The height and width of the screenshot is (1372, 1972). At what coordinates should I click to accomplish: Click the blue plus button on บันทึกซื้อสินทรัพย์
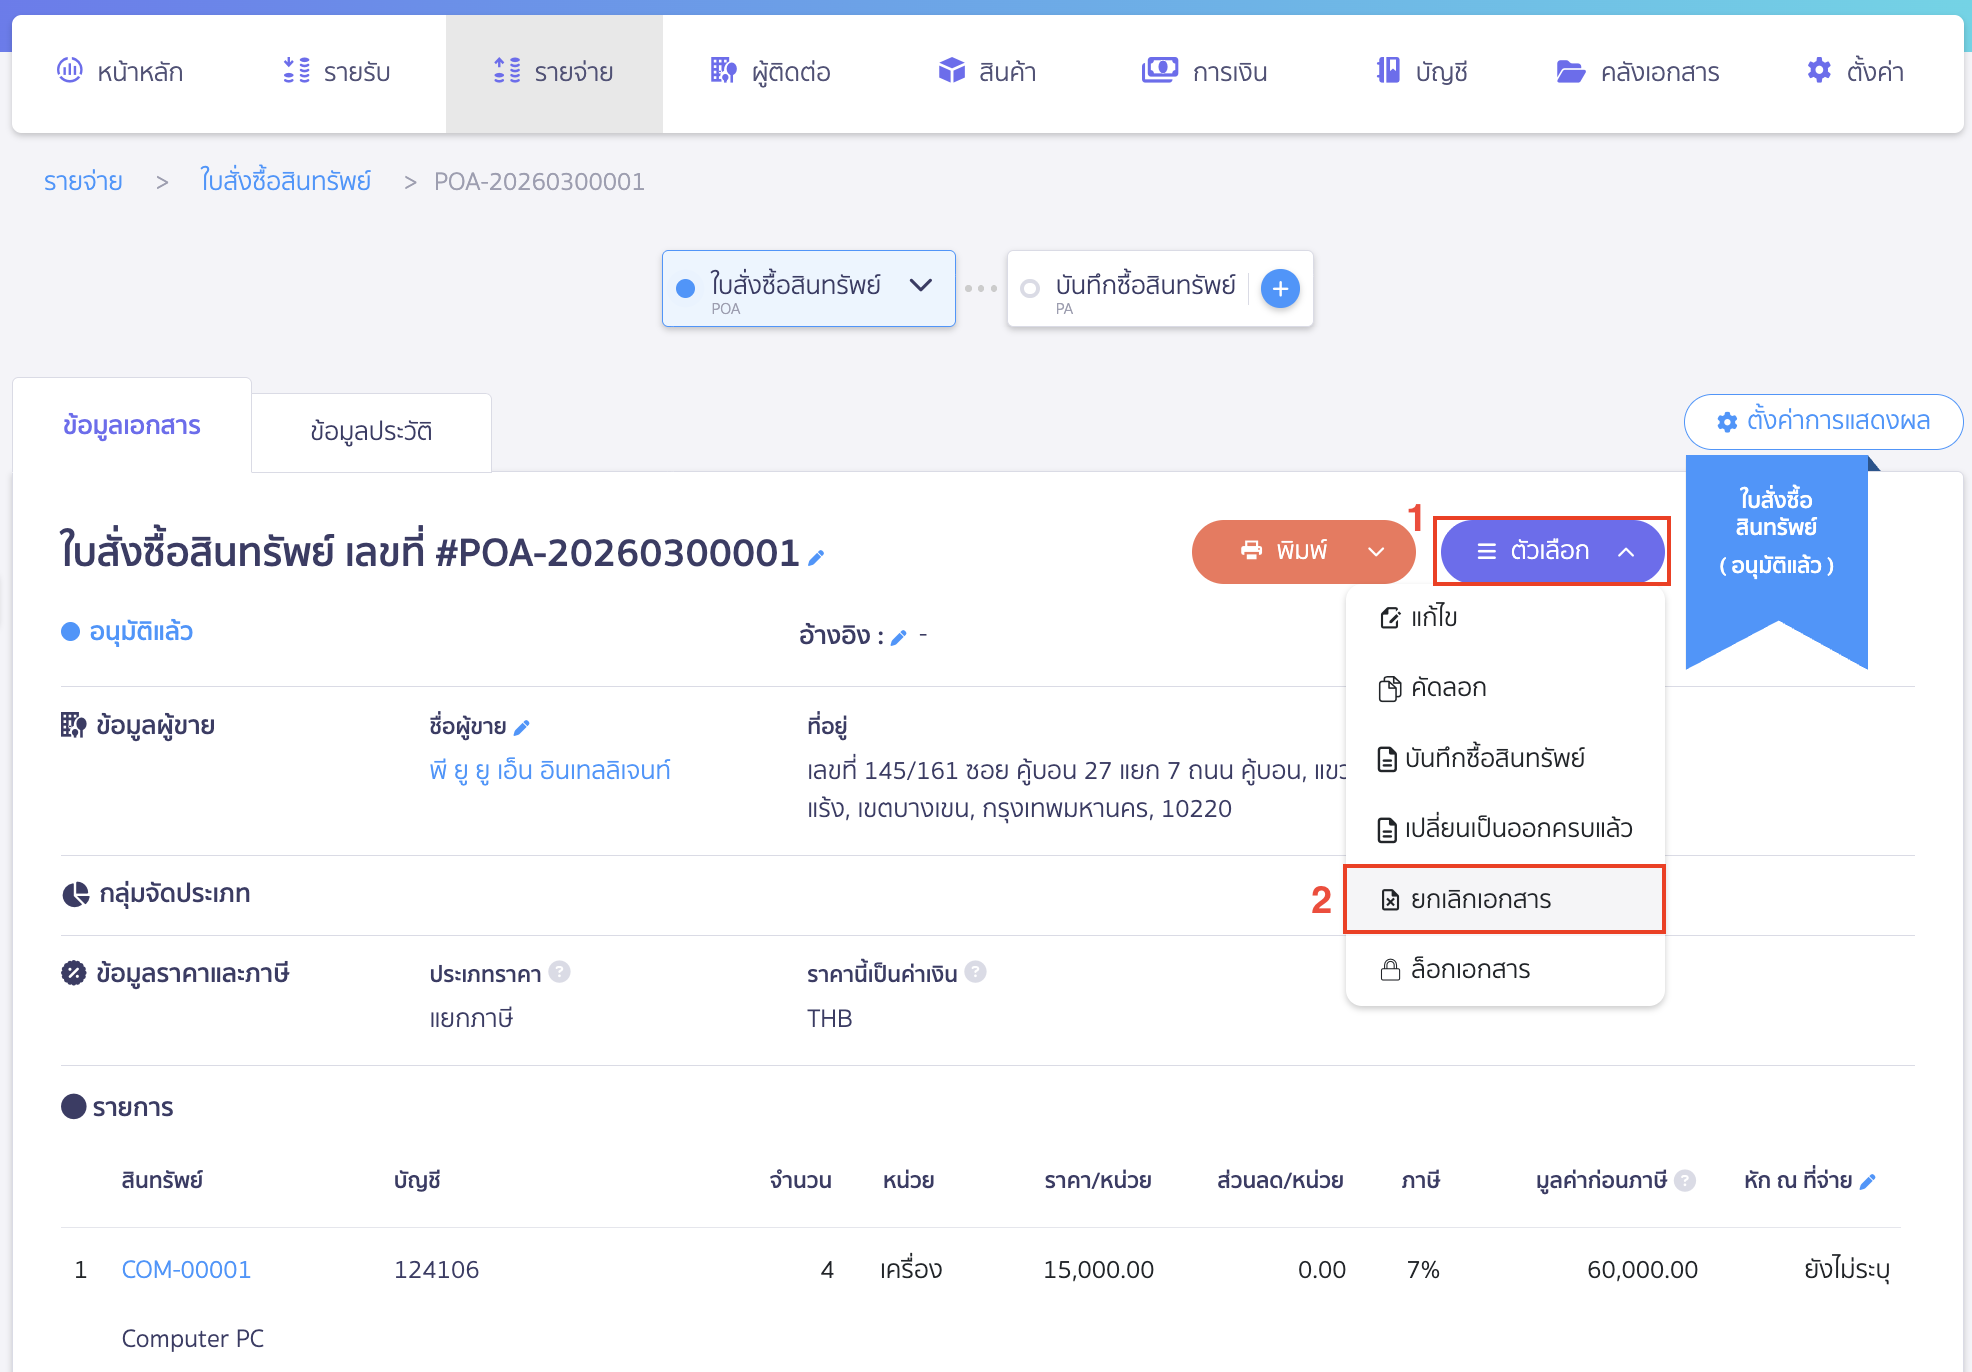(1280, 289)
